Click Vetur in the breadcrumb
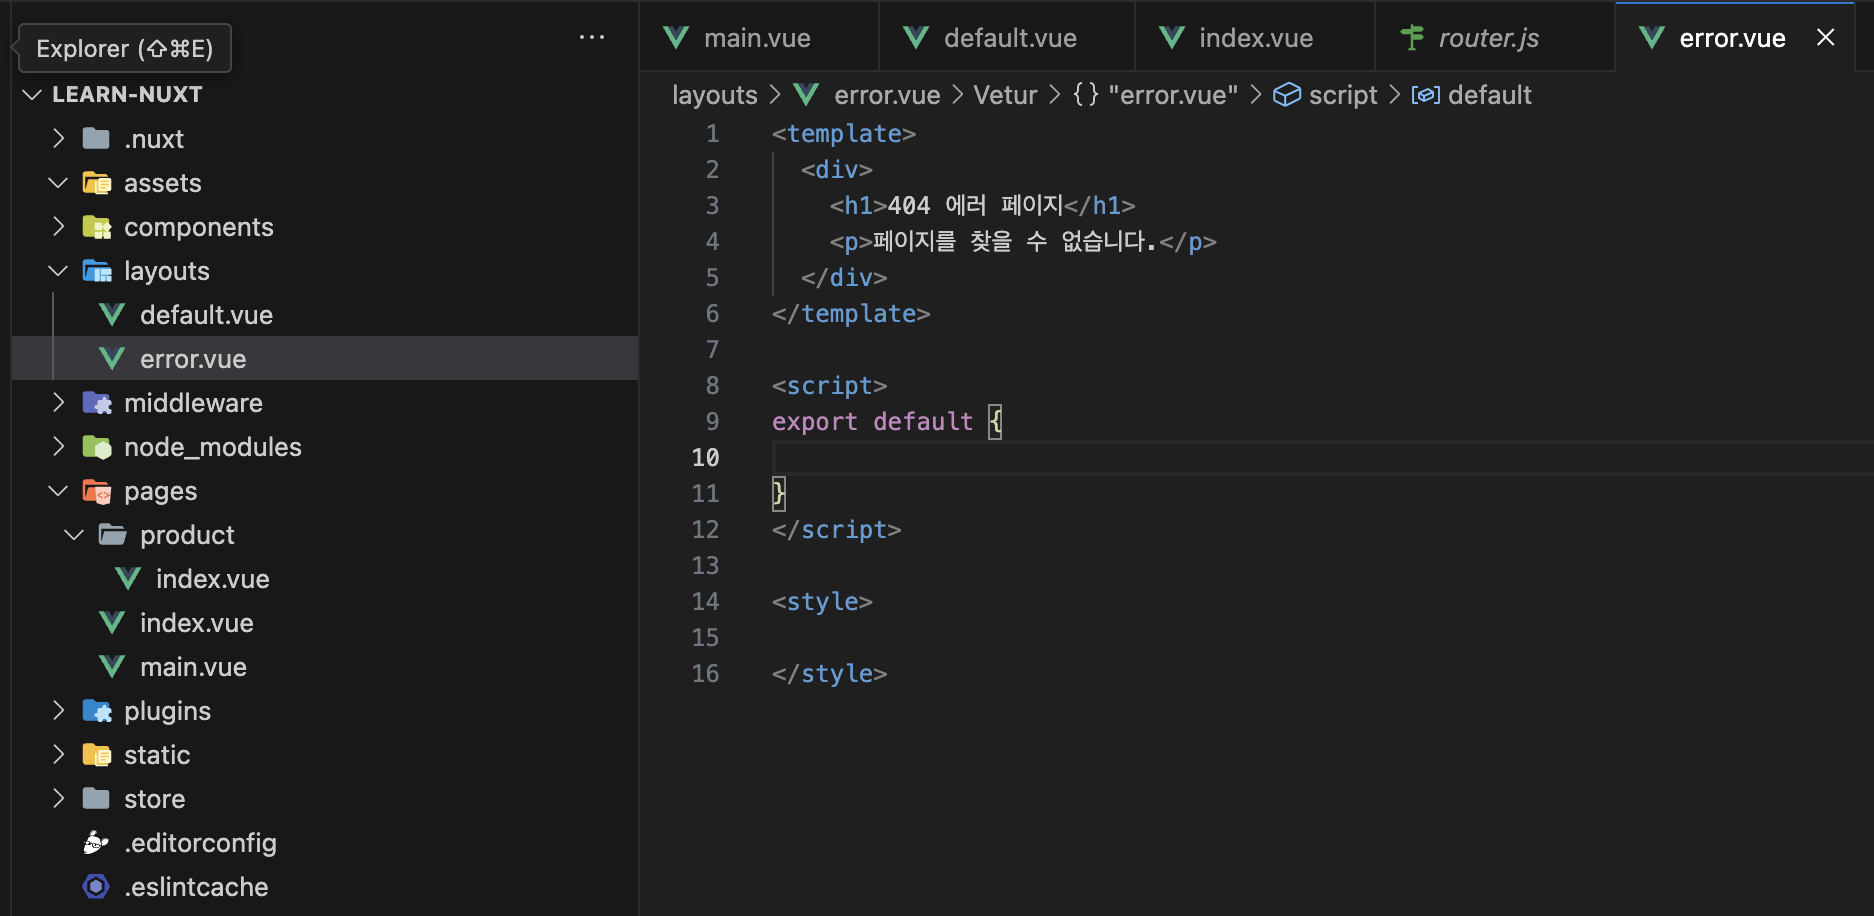Viewport: 1874px width, 916px height. point(1005,95)
